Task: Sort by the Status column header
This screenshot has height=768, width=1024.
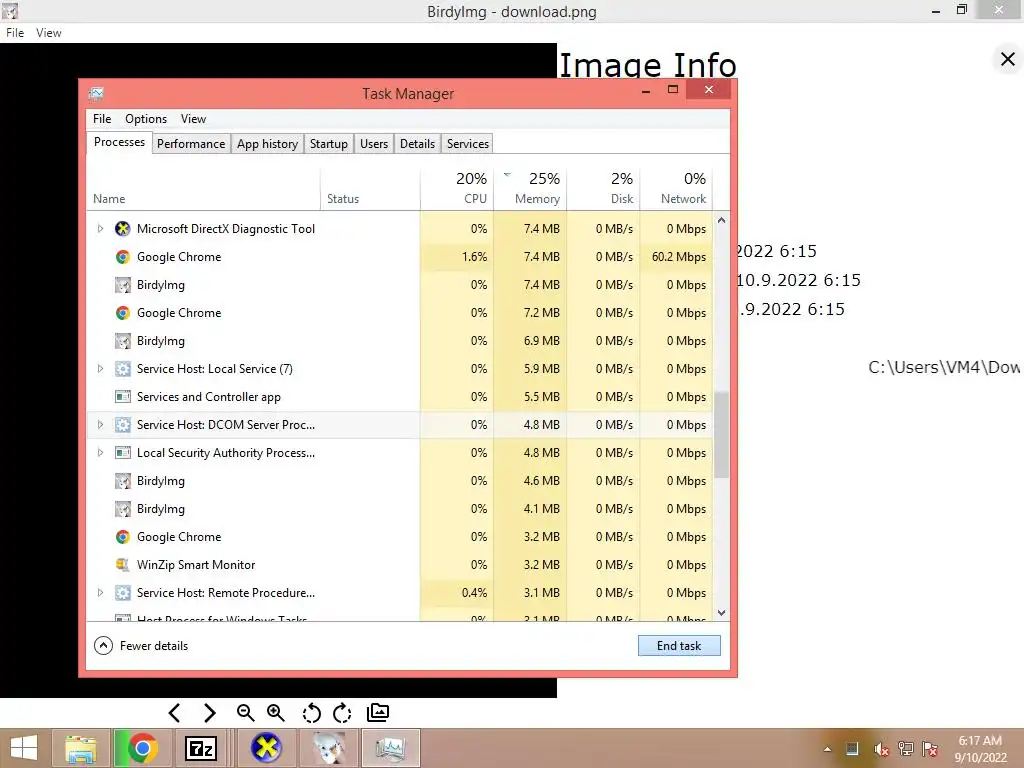Action: [x=370, y=188]
